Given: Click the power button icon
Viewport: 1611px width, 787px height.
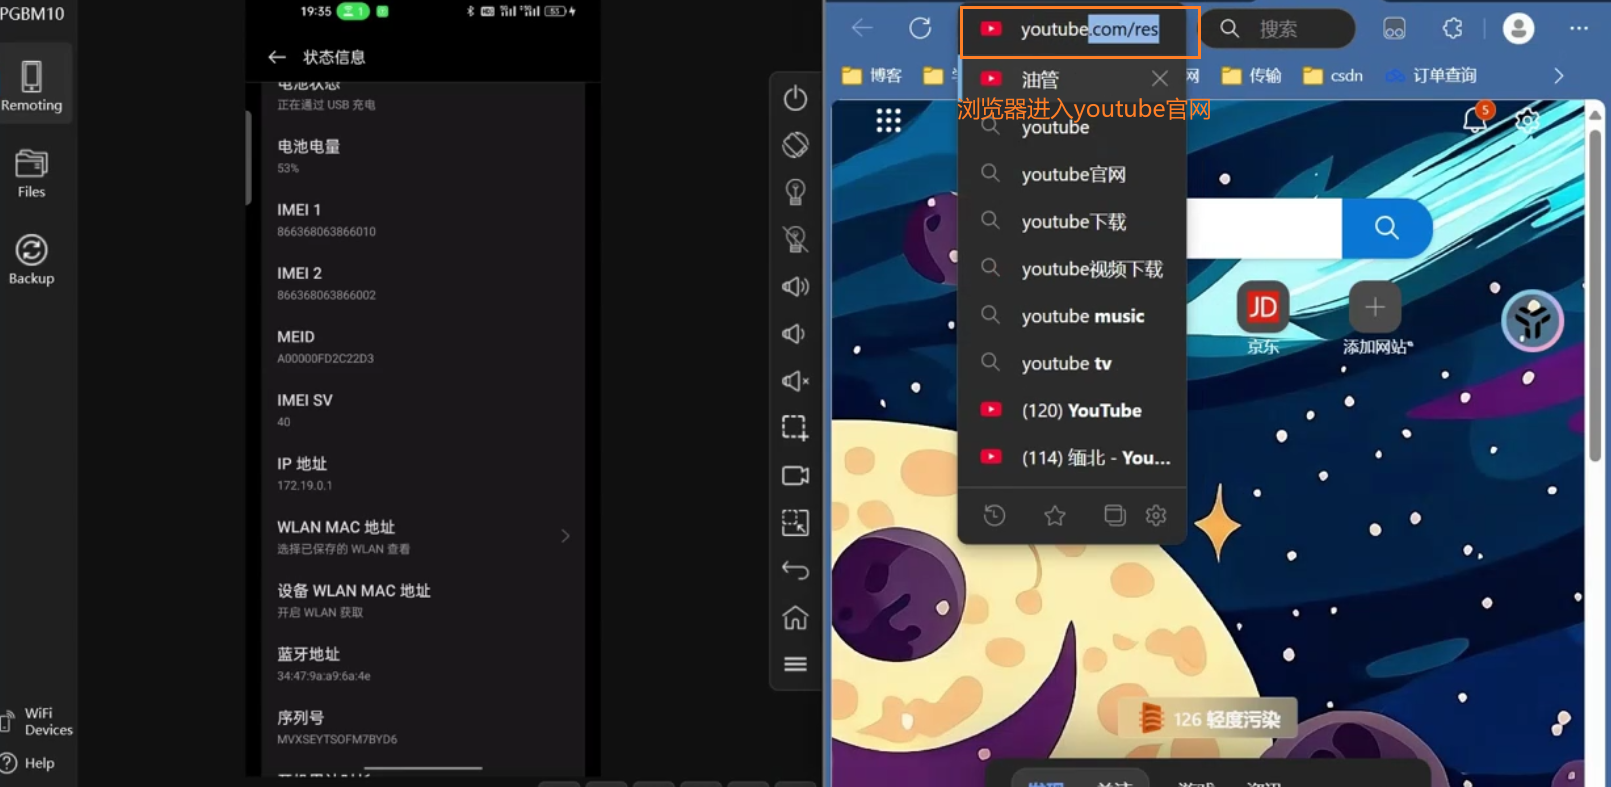Looking at the screenshot, I should tap(795, 98).
